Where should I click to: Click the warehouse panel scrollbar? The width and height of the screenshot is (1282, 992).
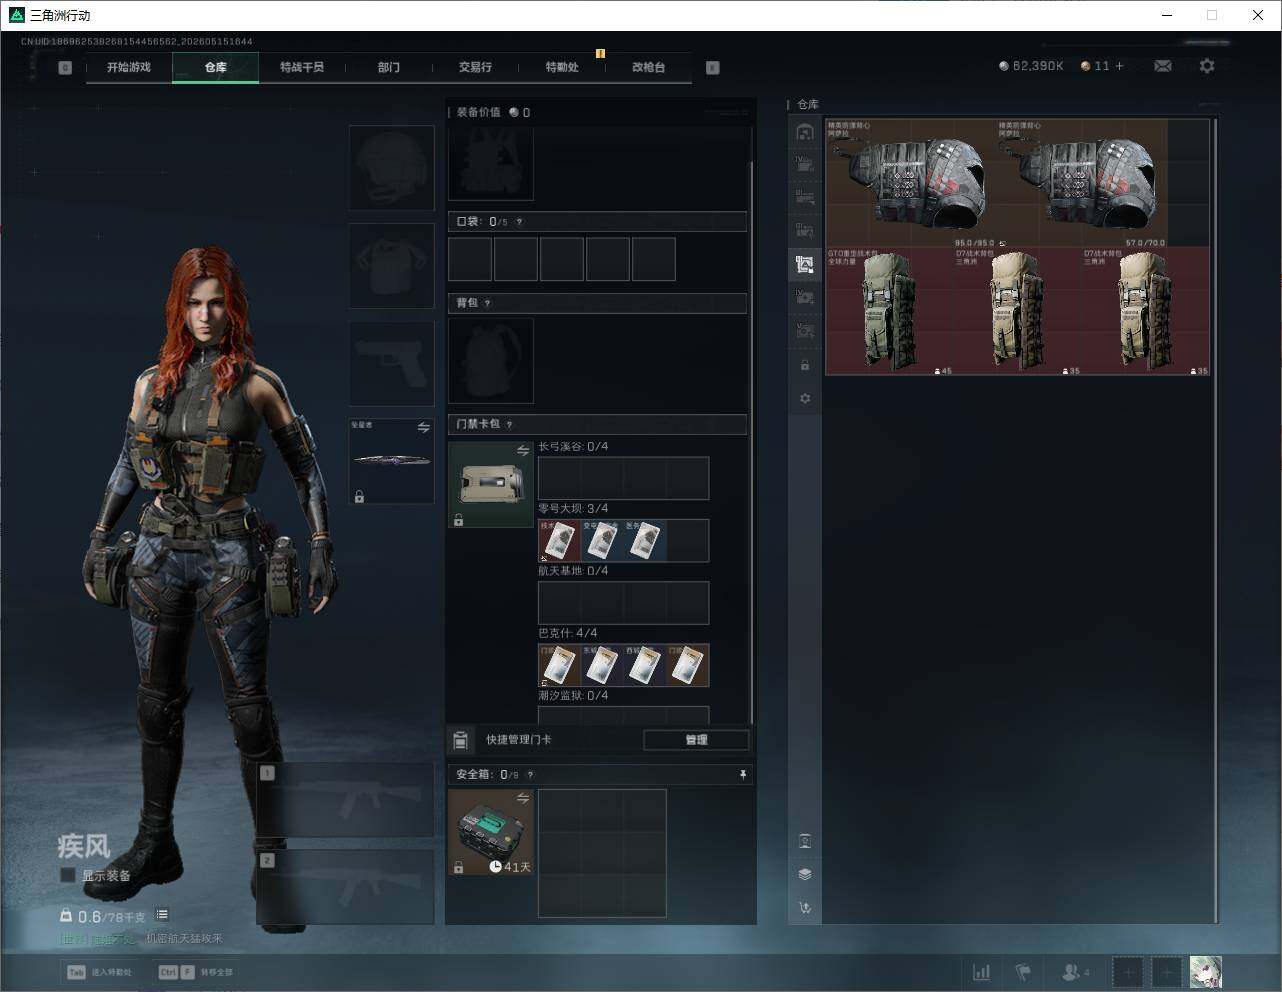pyautogui.click(x=1215, y=520)
